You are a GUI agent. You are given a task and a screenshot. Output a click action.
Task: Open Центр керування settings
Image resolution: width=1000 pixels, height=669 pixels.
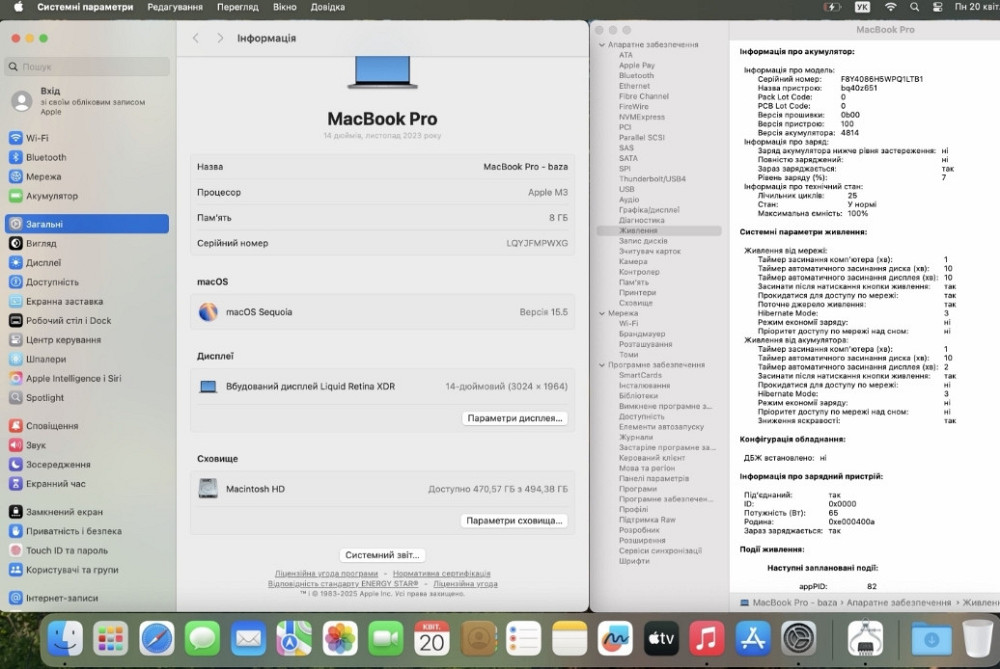[55, 339]
